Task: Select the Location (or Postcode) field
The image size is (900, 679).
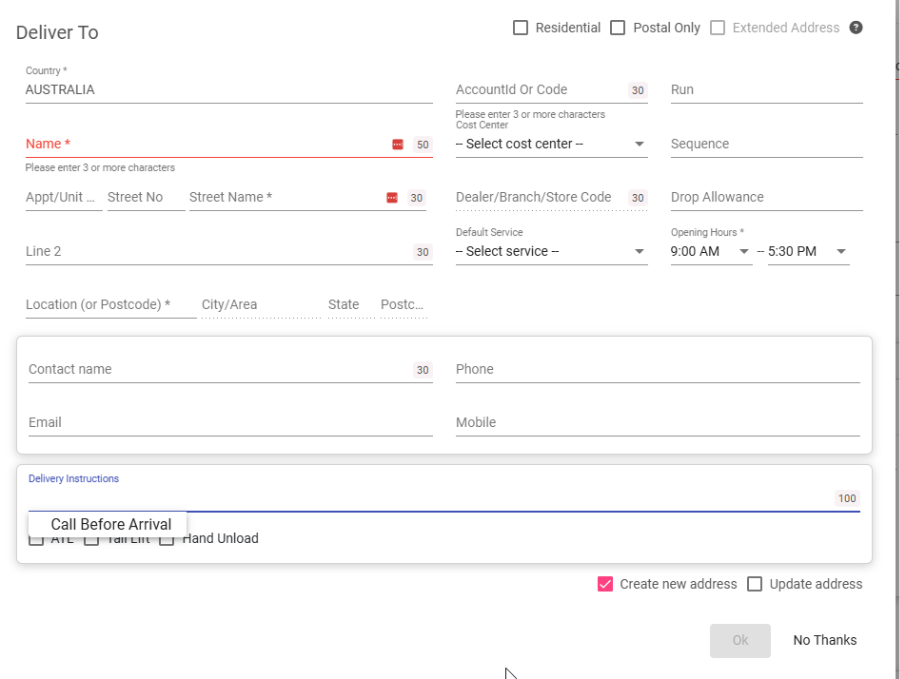Action: click(x=110, y=304)
